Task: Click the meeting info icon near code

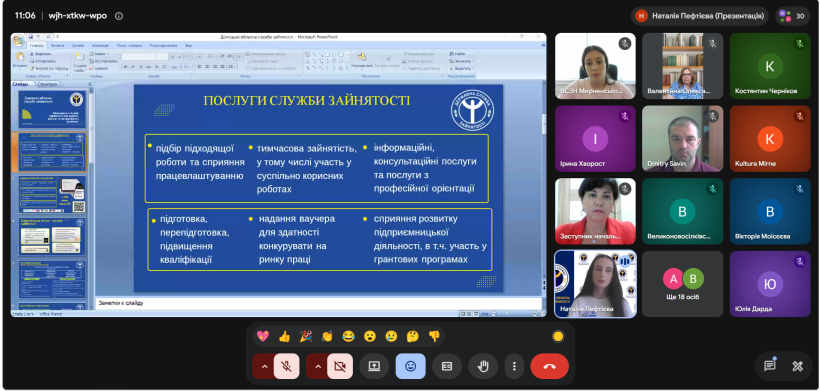Action: click(x=119, y=16)
